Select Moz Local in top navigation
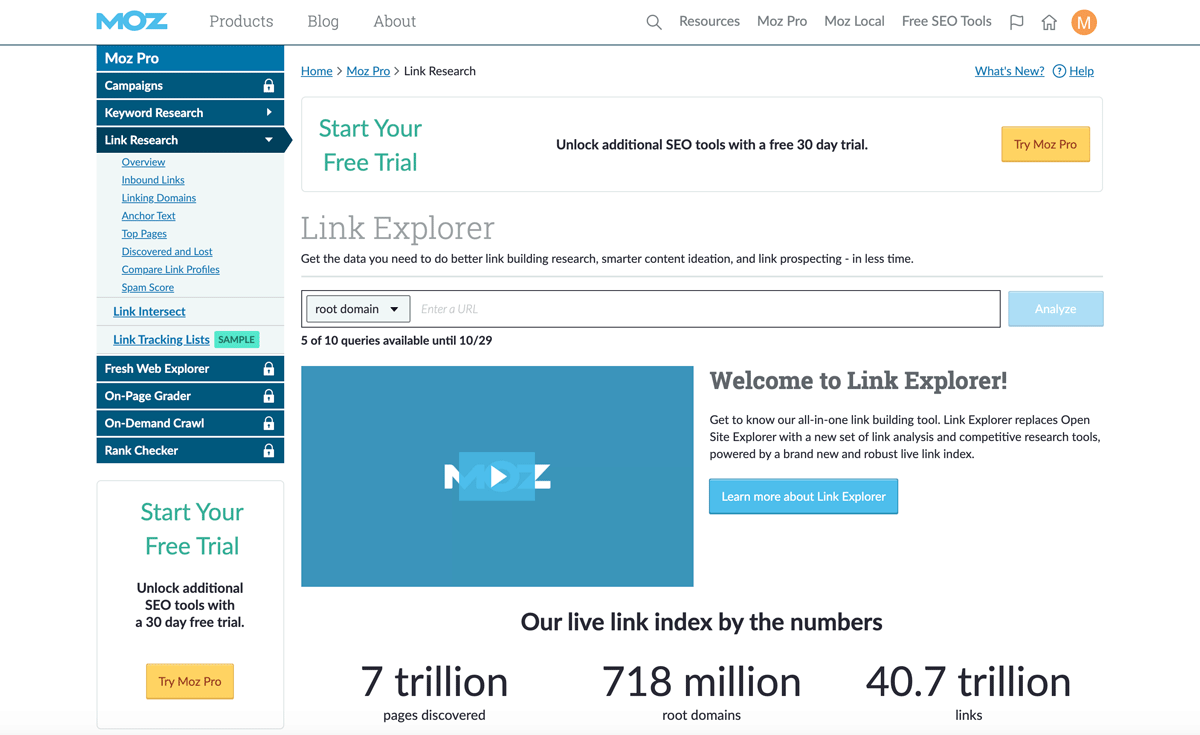The image size is (1200, 735). [x=854, y=21]
